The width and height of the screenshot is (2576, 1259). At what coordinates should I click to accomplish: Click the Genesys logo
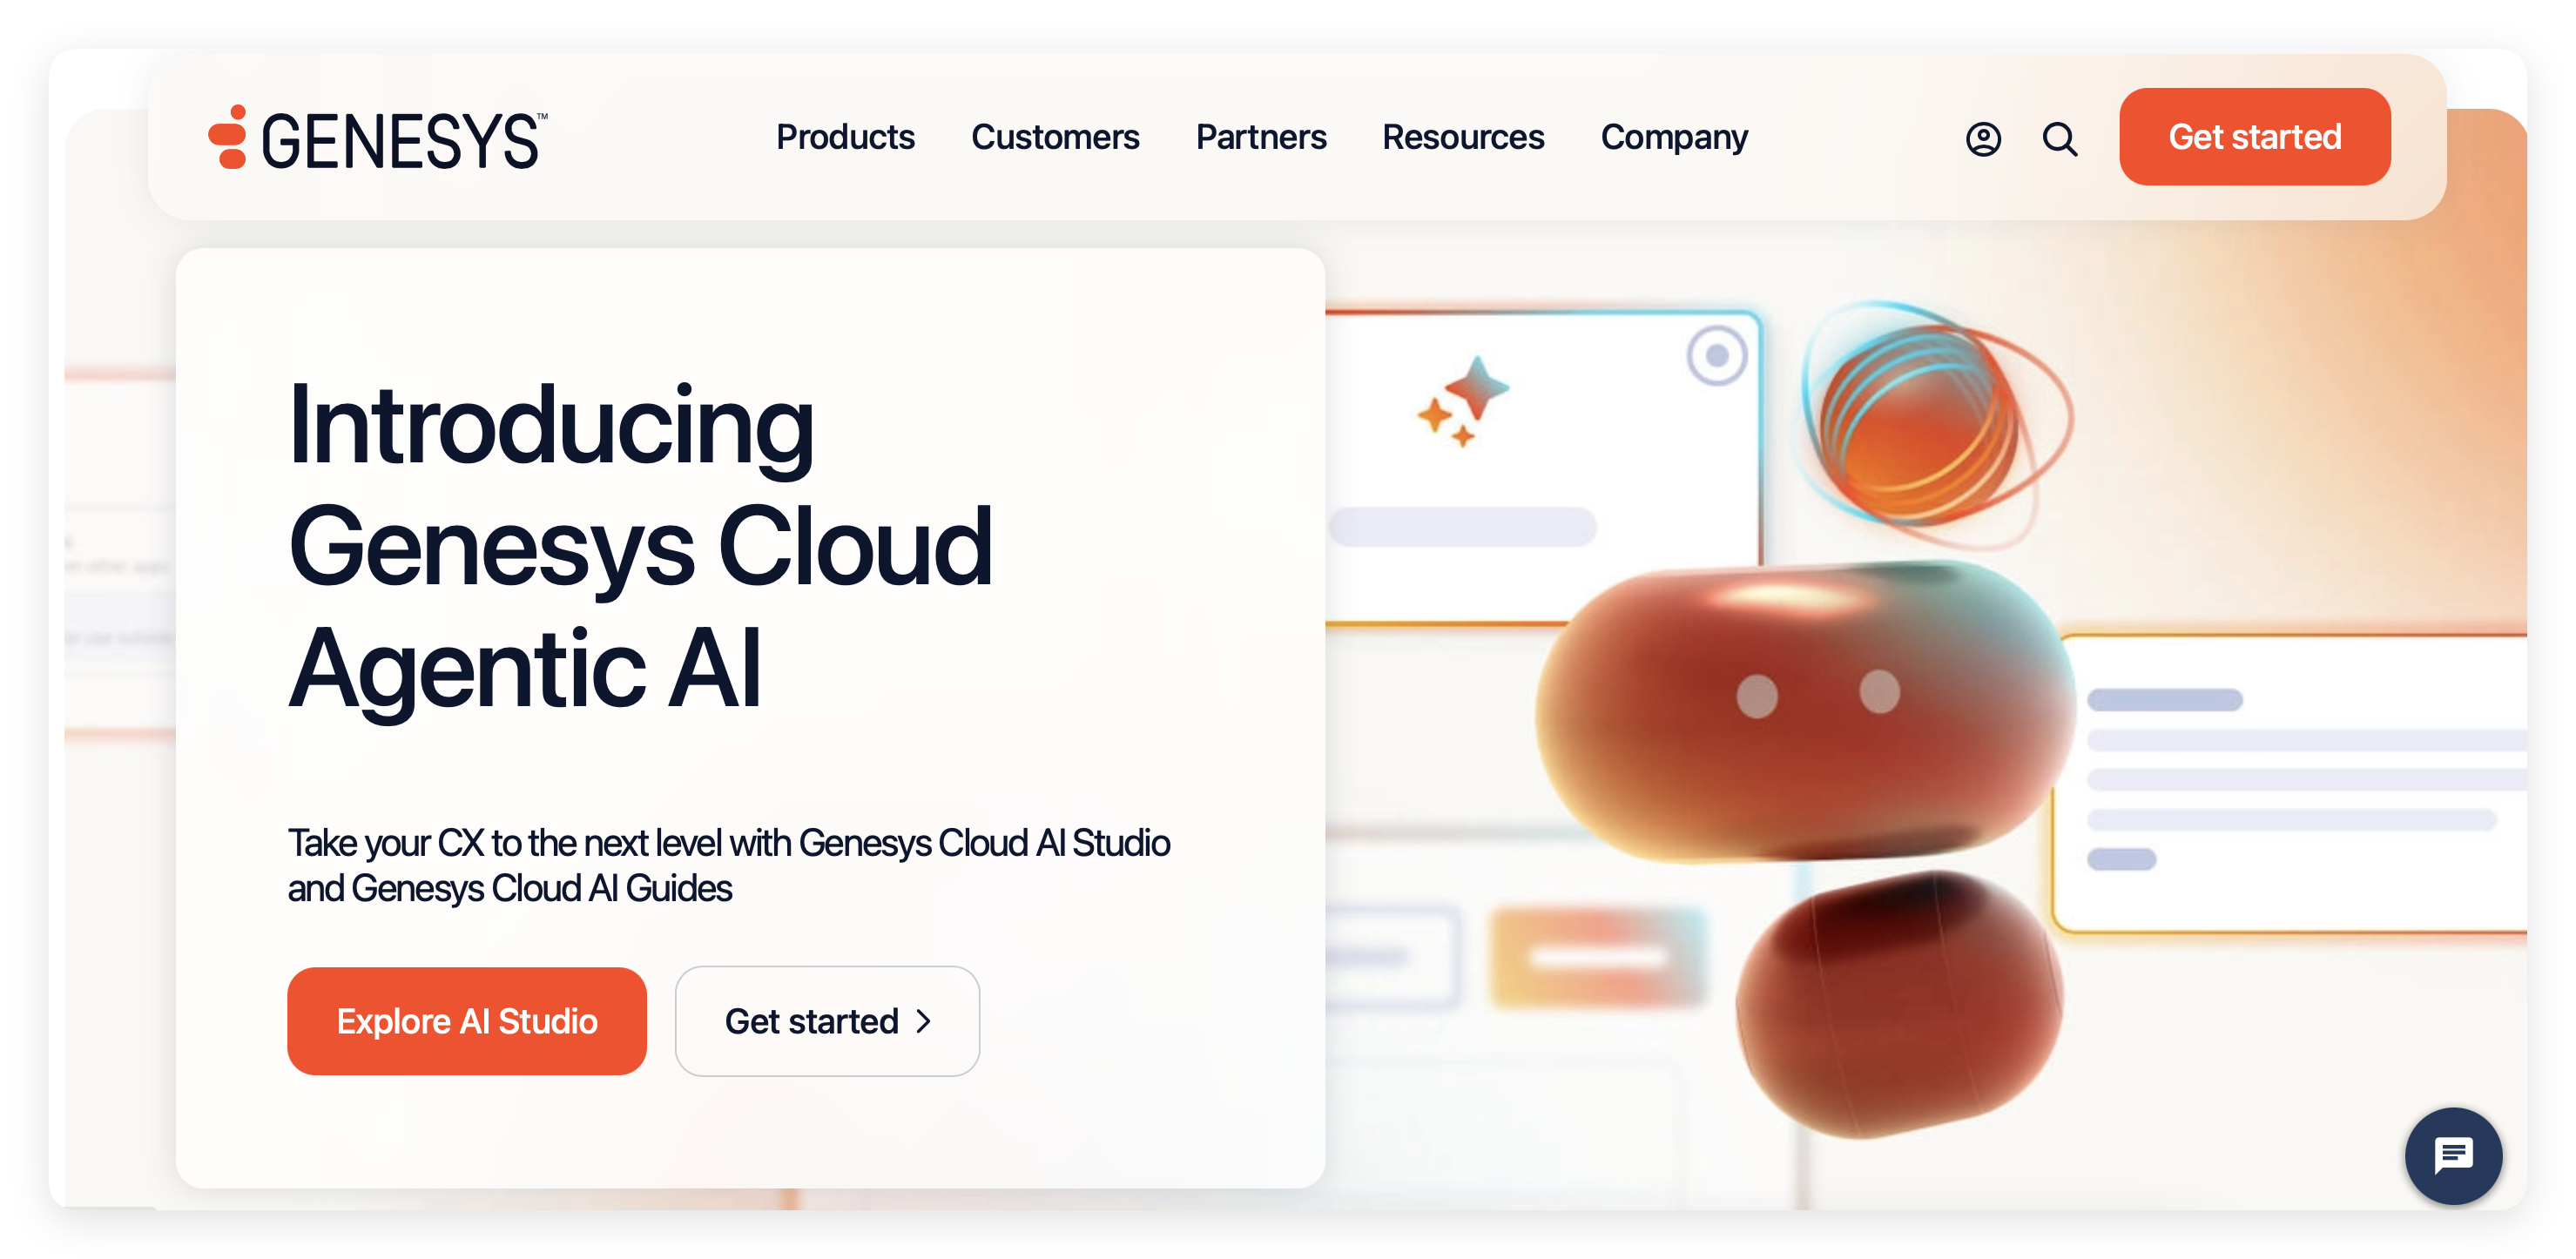377,138
